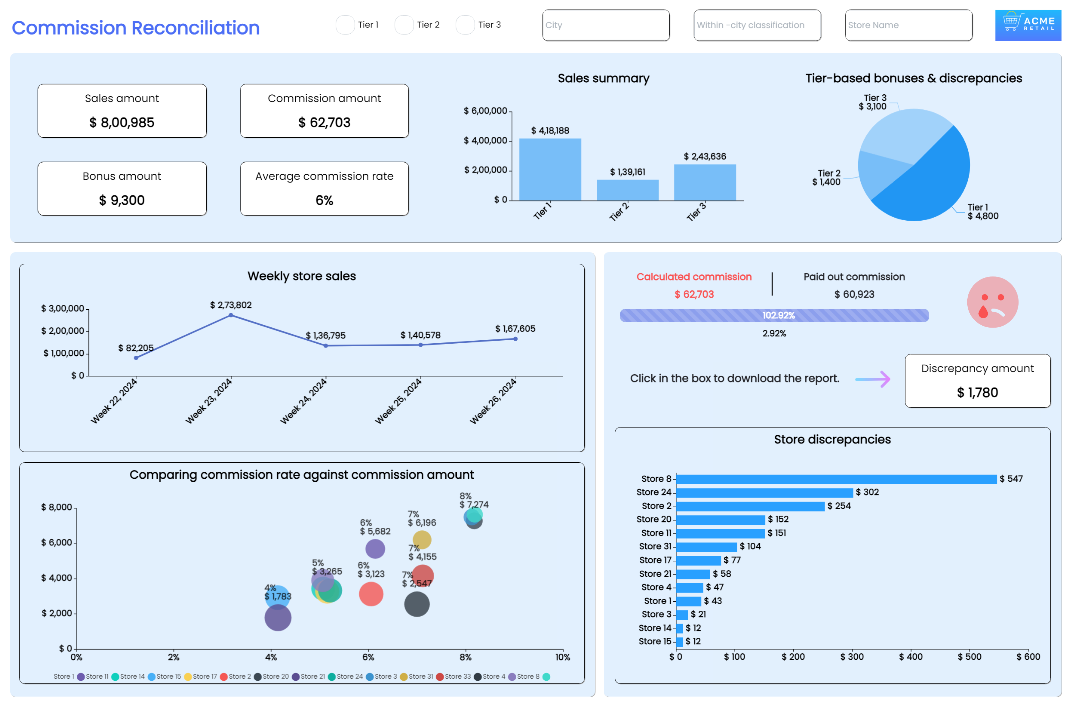
Task: Click the Week 23 data point on line chart
Action: [231, 315]
